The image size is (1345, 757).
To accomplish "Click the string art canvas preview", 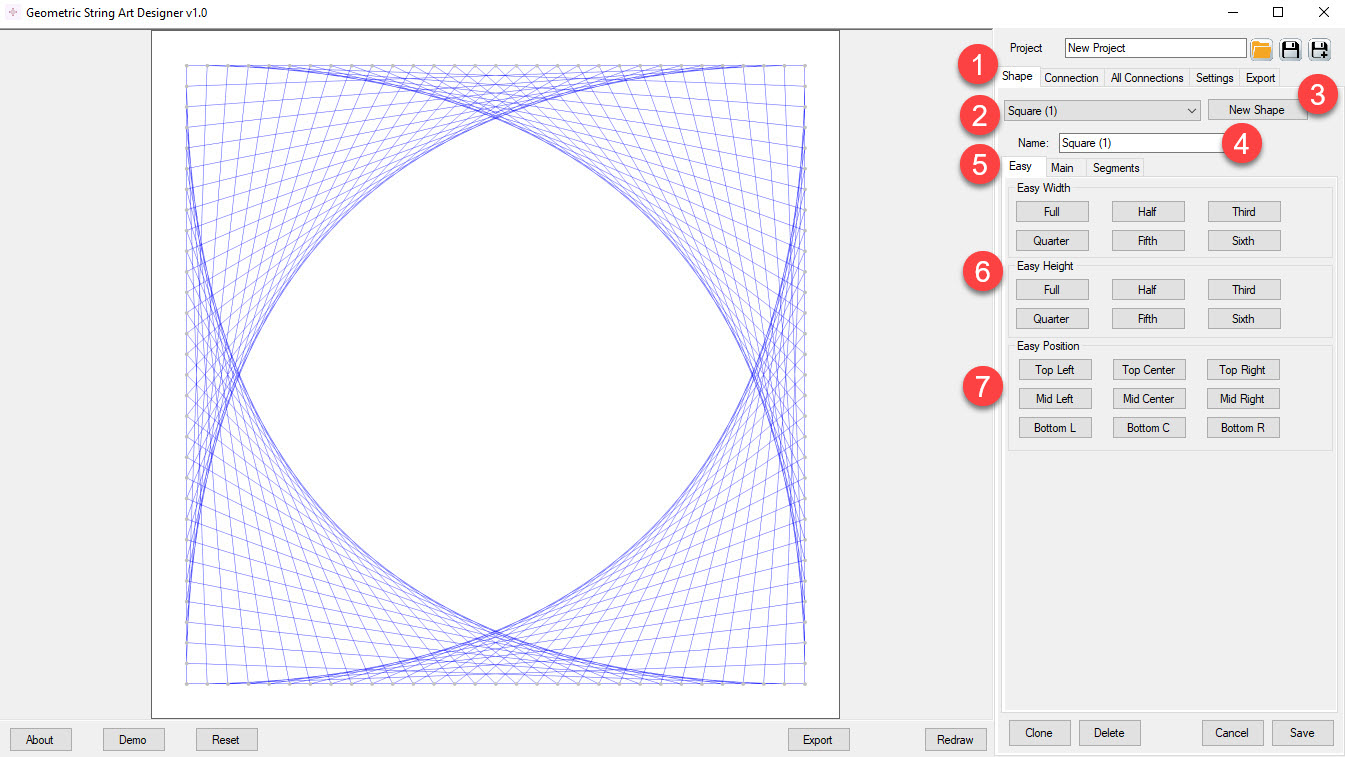I will pos(495,374).
